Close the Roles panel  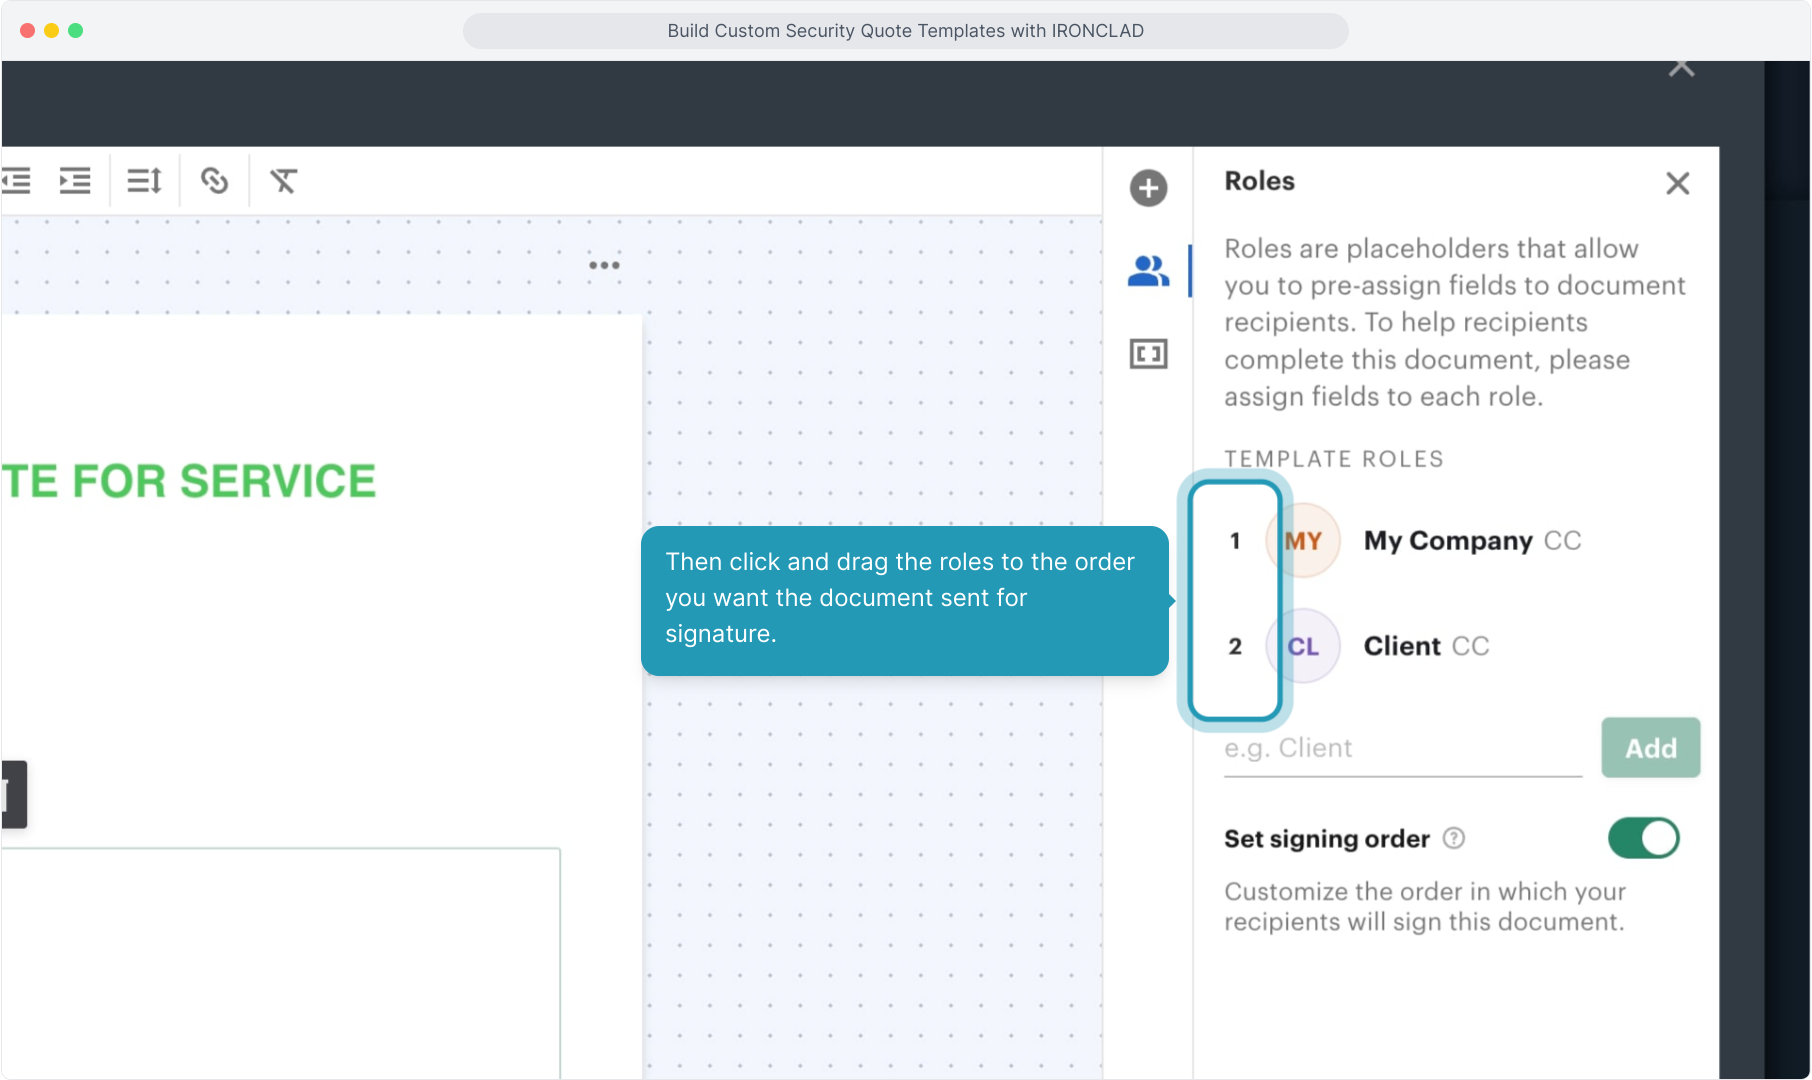click(x=1677, y=183)
